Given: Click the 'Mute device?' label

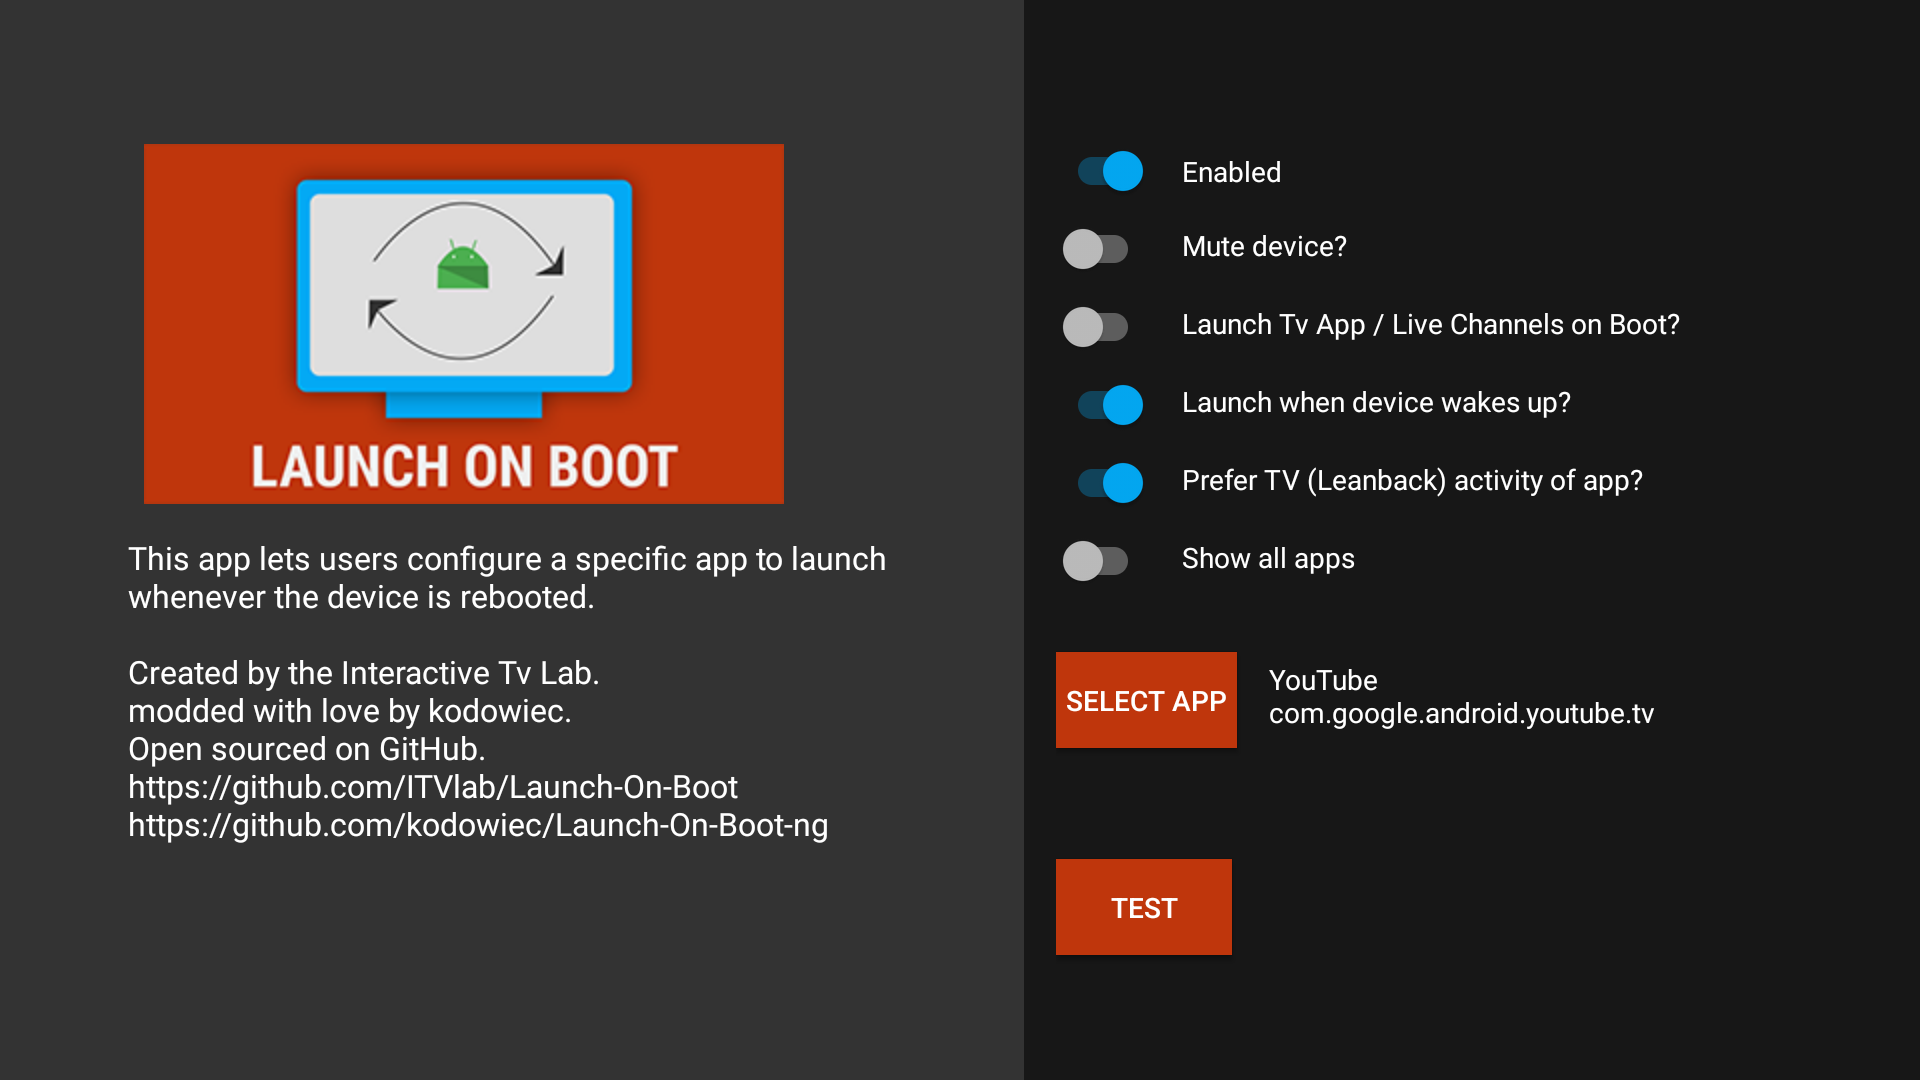Looking at the screenshot, I should pos(1264,247).
